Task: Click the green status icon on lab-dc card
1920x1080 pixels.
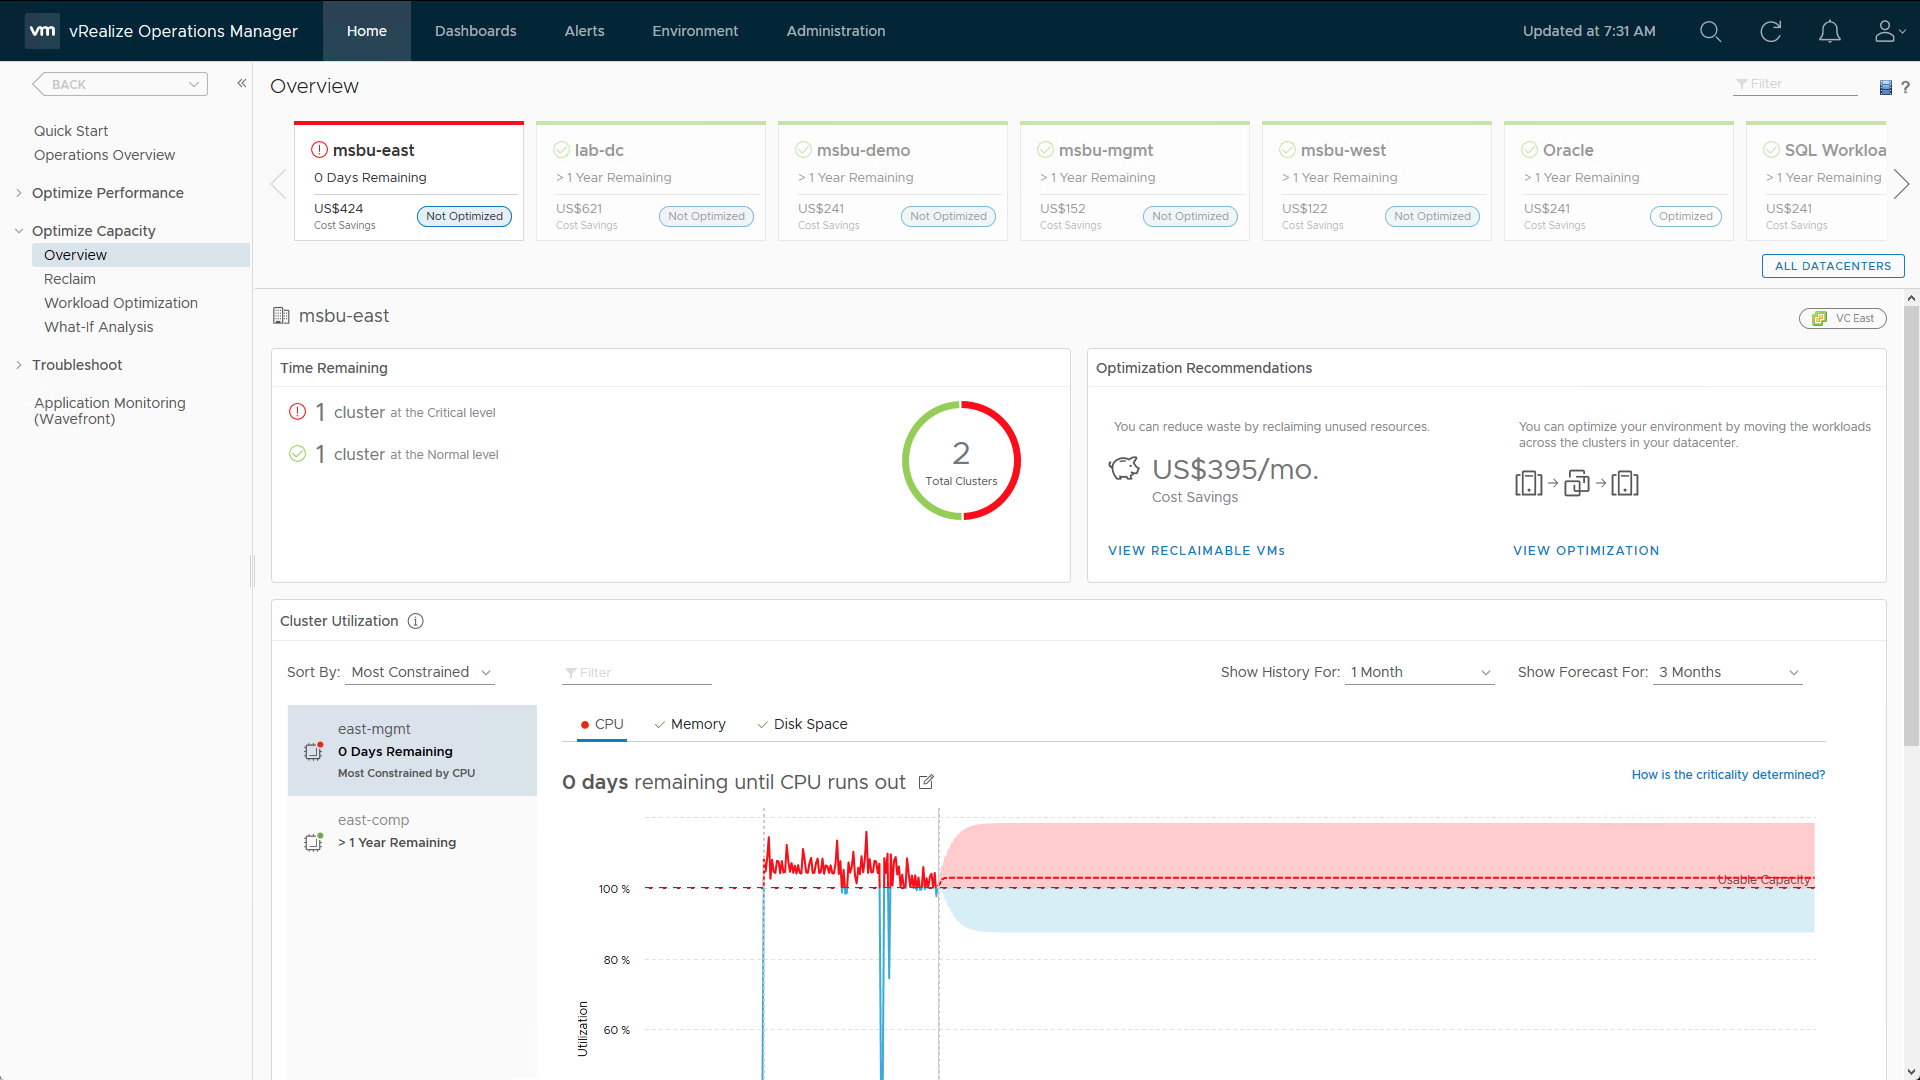Action: point(561,150)
